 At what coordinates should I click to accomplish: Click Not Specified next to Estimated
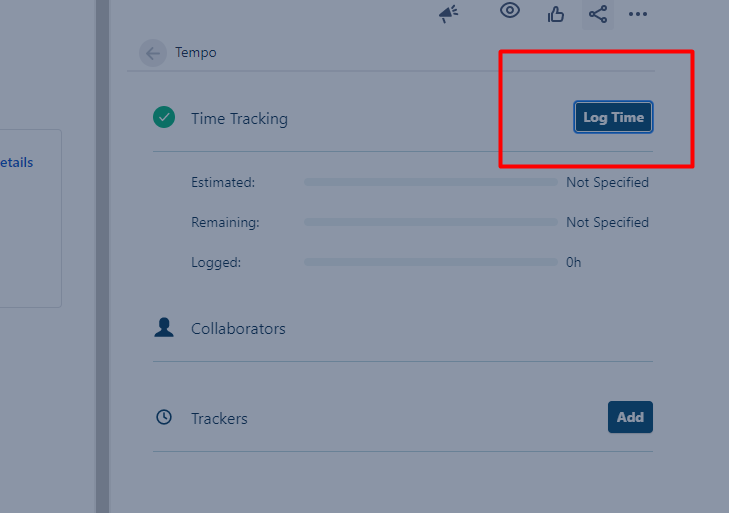coord(607,182)
